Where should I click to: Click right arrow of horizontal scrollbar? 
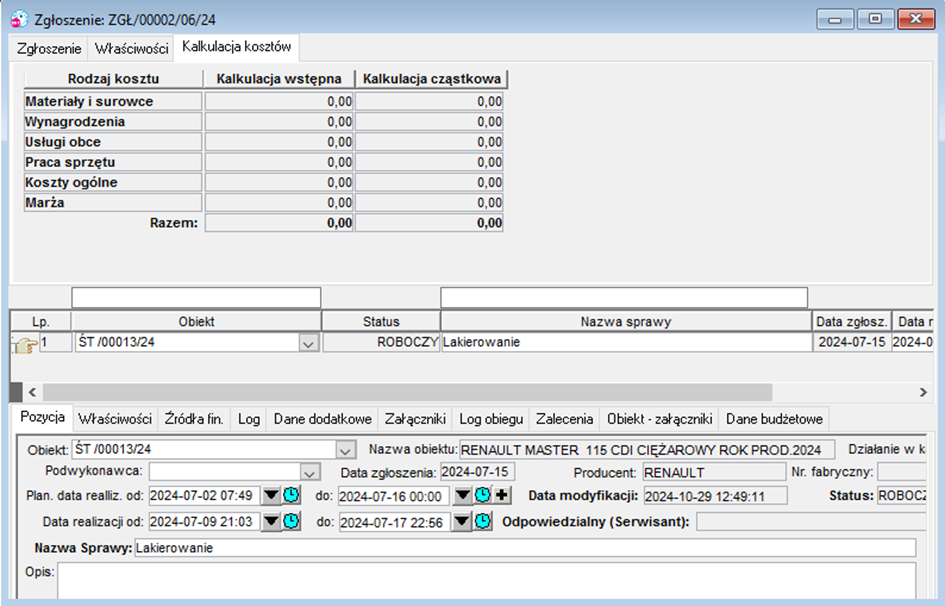coord(923,393)
